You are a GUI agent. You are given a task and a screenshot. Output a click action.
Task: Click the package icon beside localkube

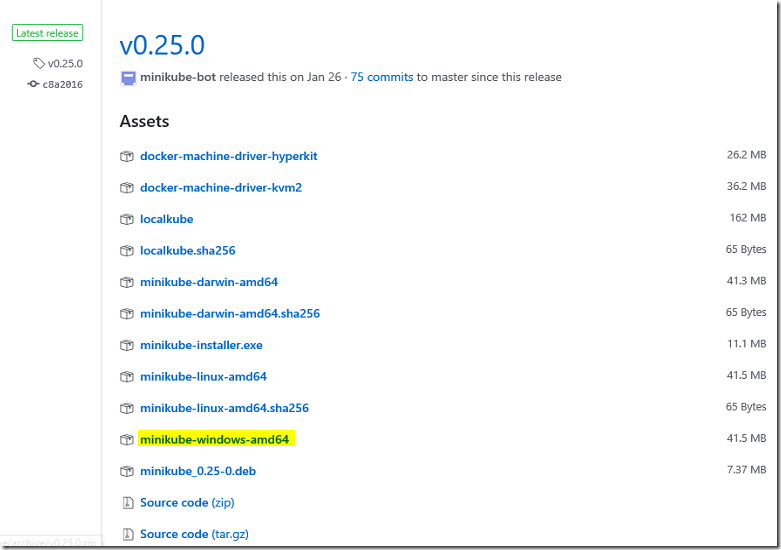click(127, 219)
